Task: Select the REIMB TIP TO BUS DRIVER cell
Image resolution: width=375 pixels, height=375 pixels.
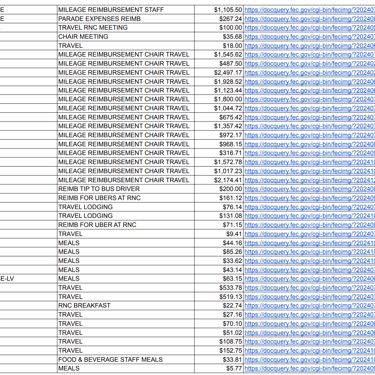Action: 126,189
